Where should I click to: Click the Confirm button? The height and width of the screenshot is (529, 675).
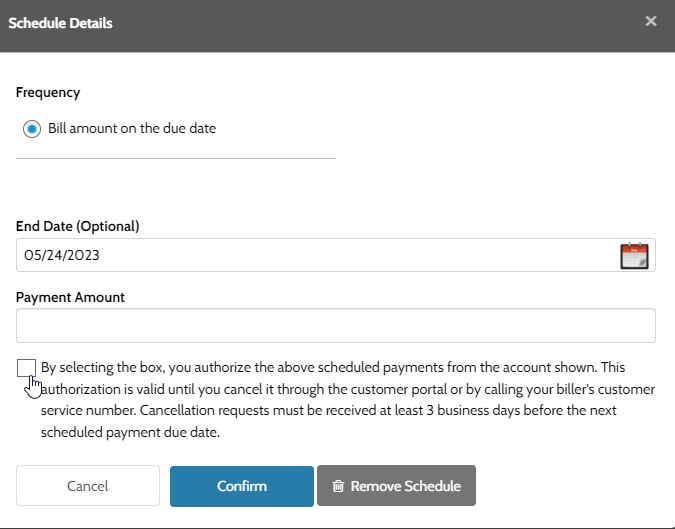click(x=242, y=486)
